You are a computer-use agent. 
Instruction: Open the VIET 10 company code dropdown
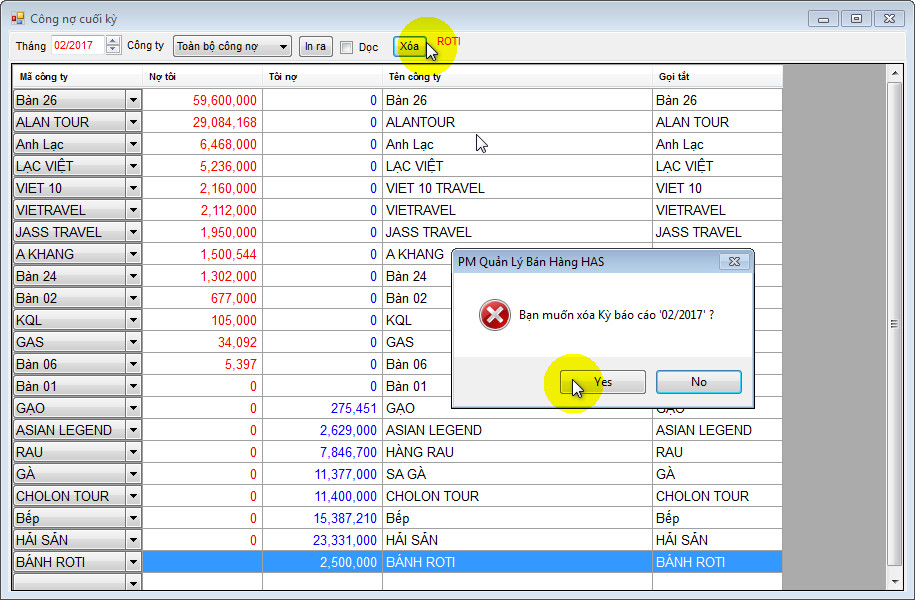pos(133,188)
